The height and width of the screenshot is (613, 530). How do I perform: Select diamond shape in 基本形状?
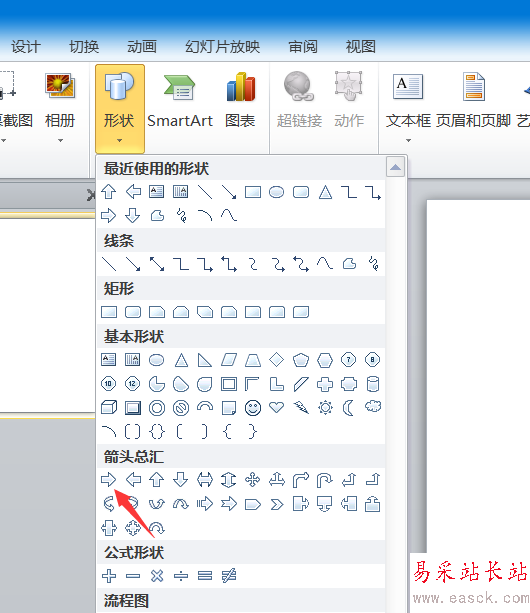277,360
